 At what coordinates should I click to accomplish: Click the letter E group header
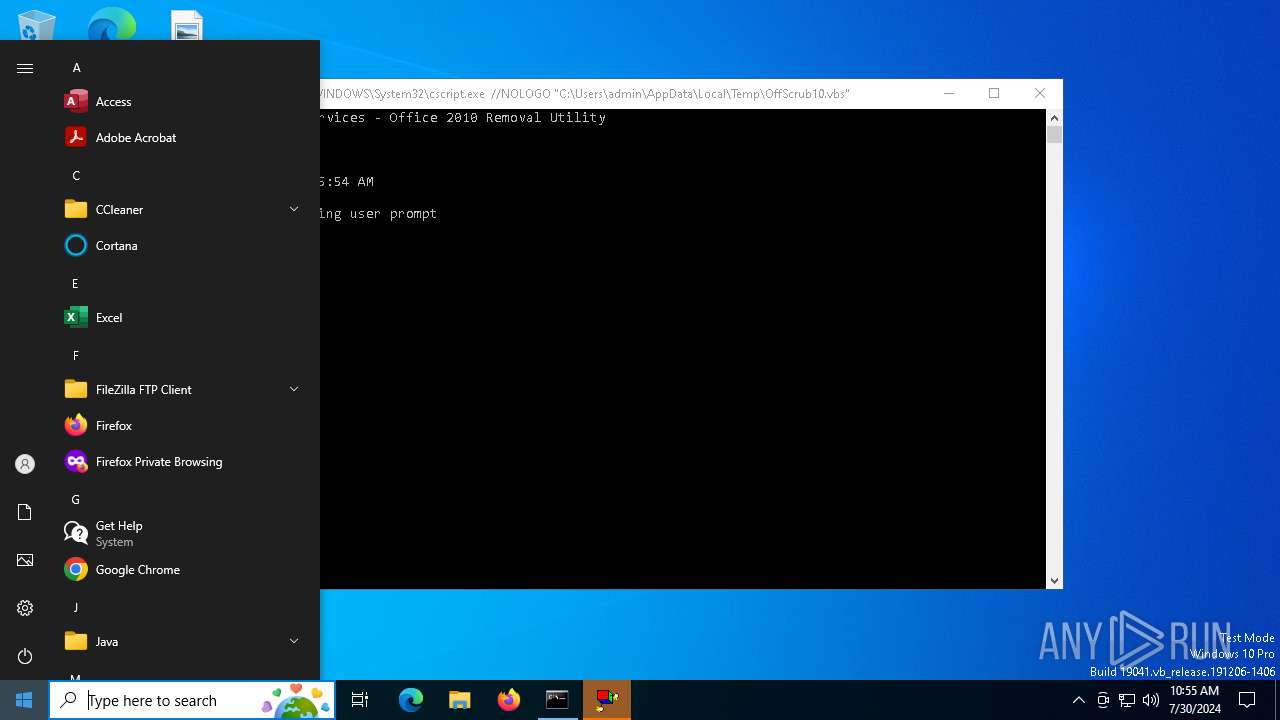(x=75, y=284)
